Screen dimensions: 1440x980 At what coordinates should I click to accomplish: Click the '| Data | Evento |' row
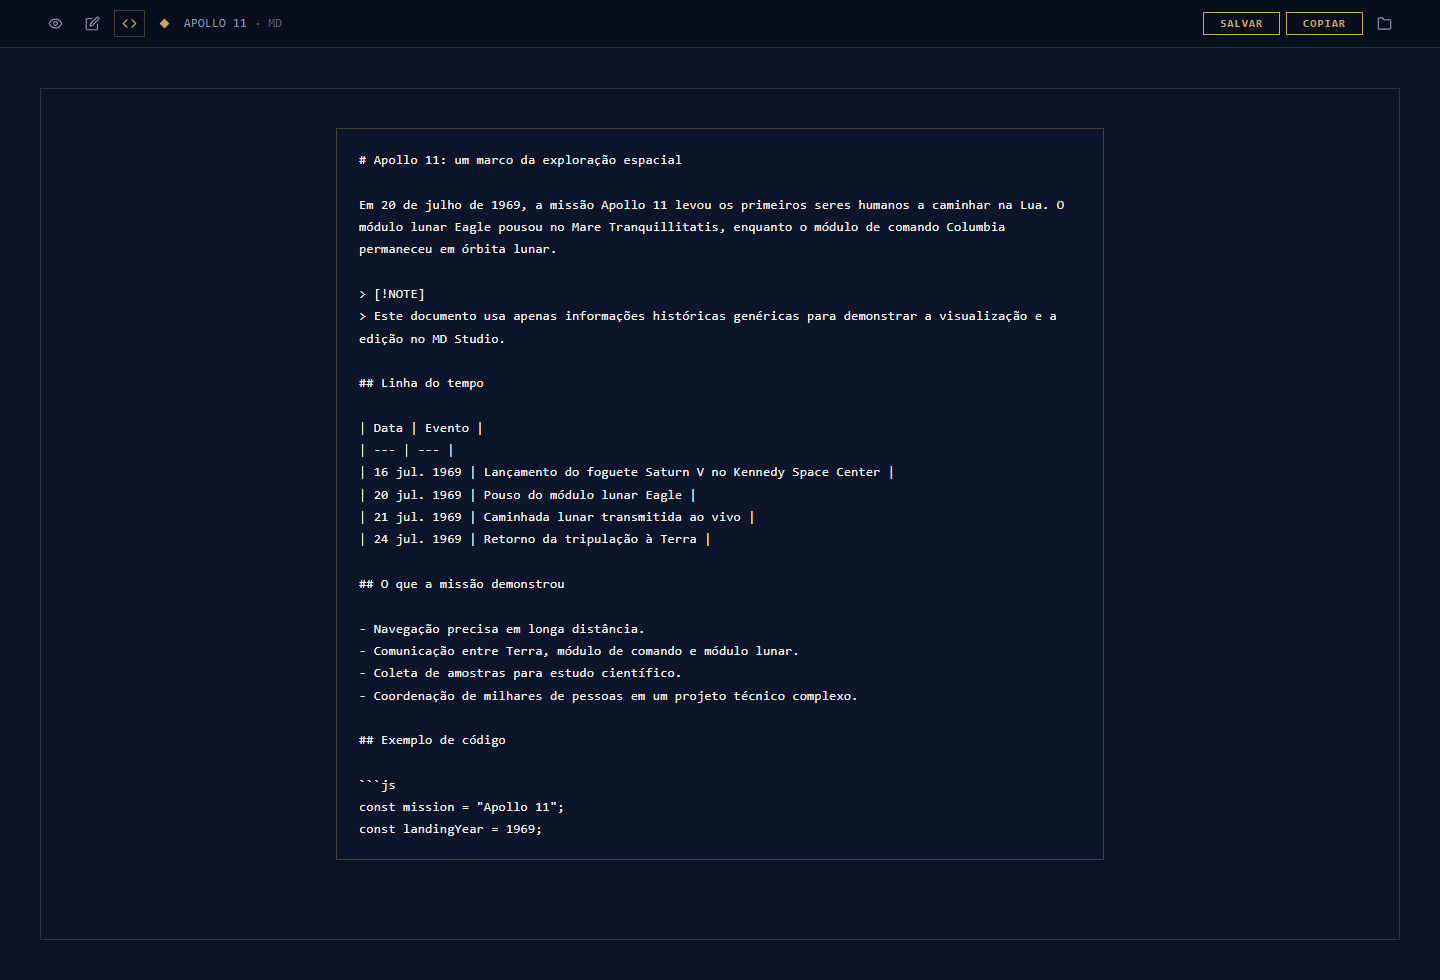(421, 428)
